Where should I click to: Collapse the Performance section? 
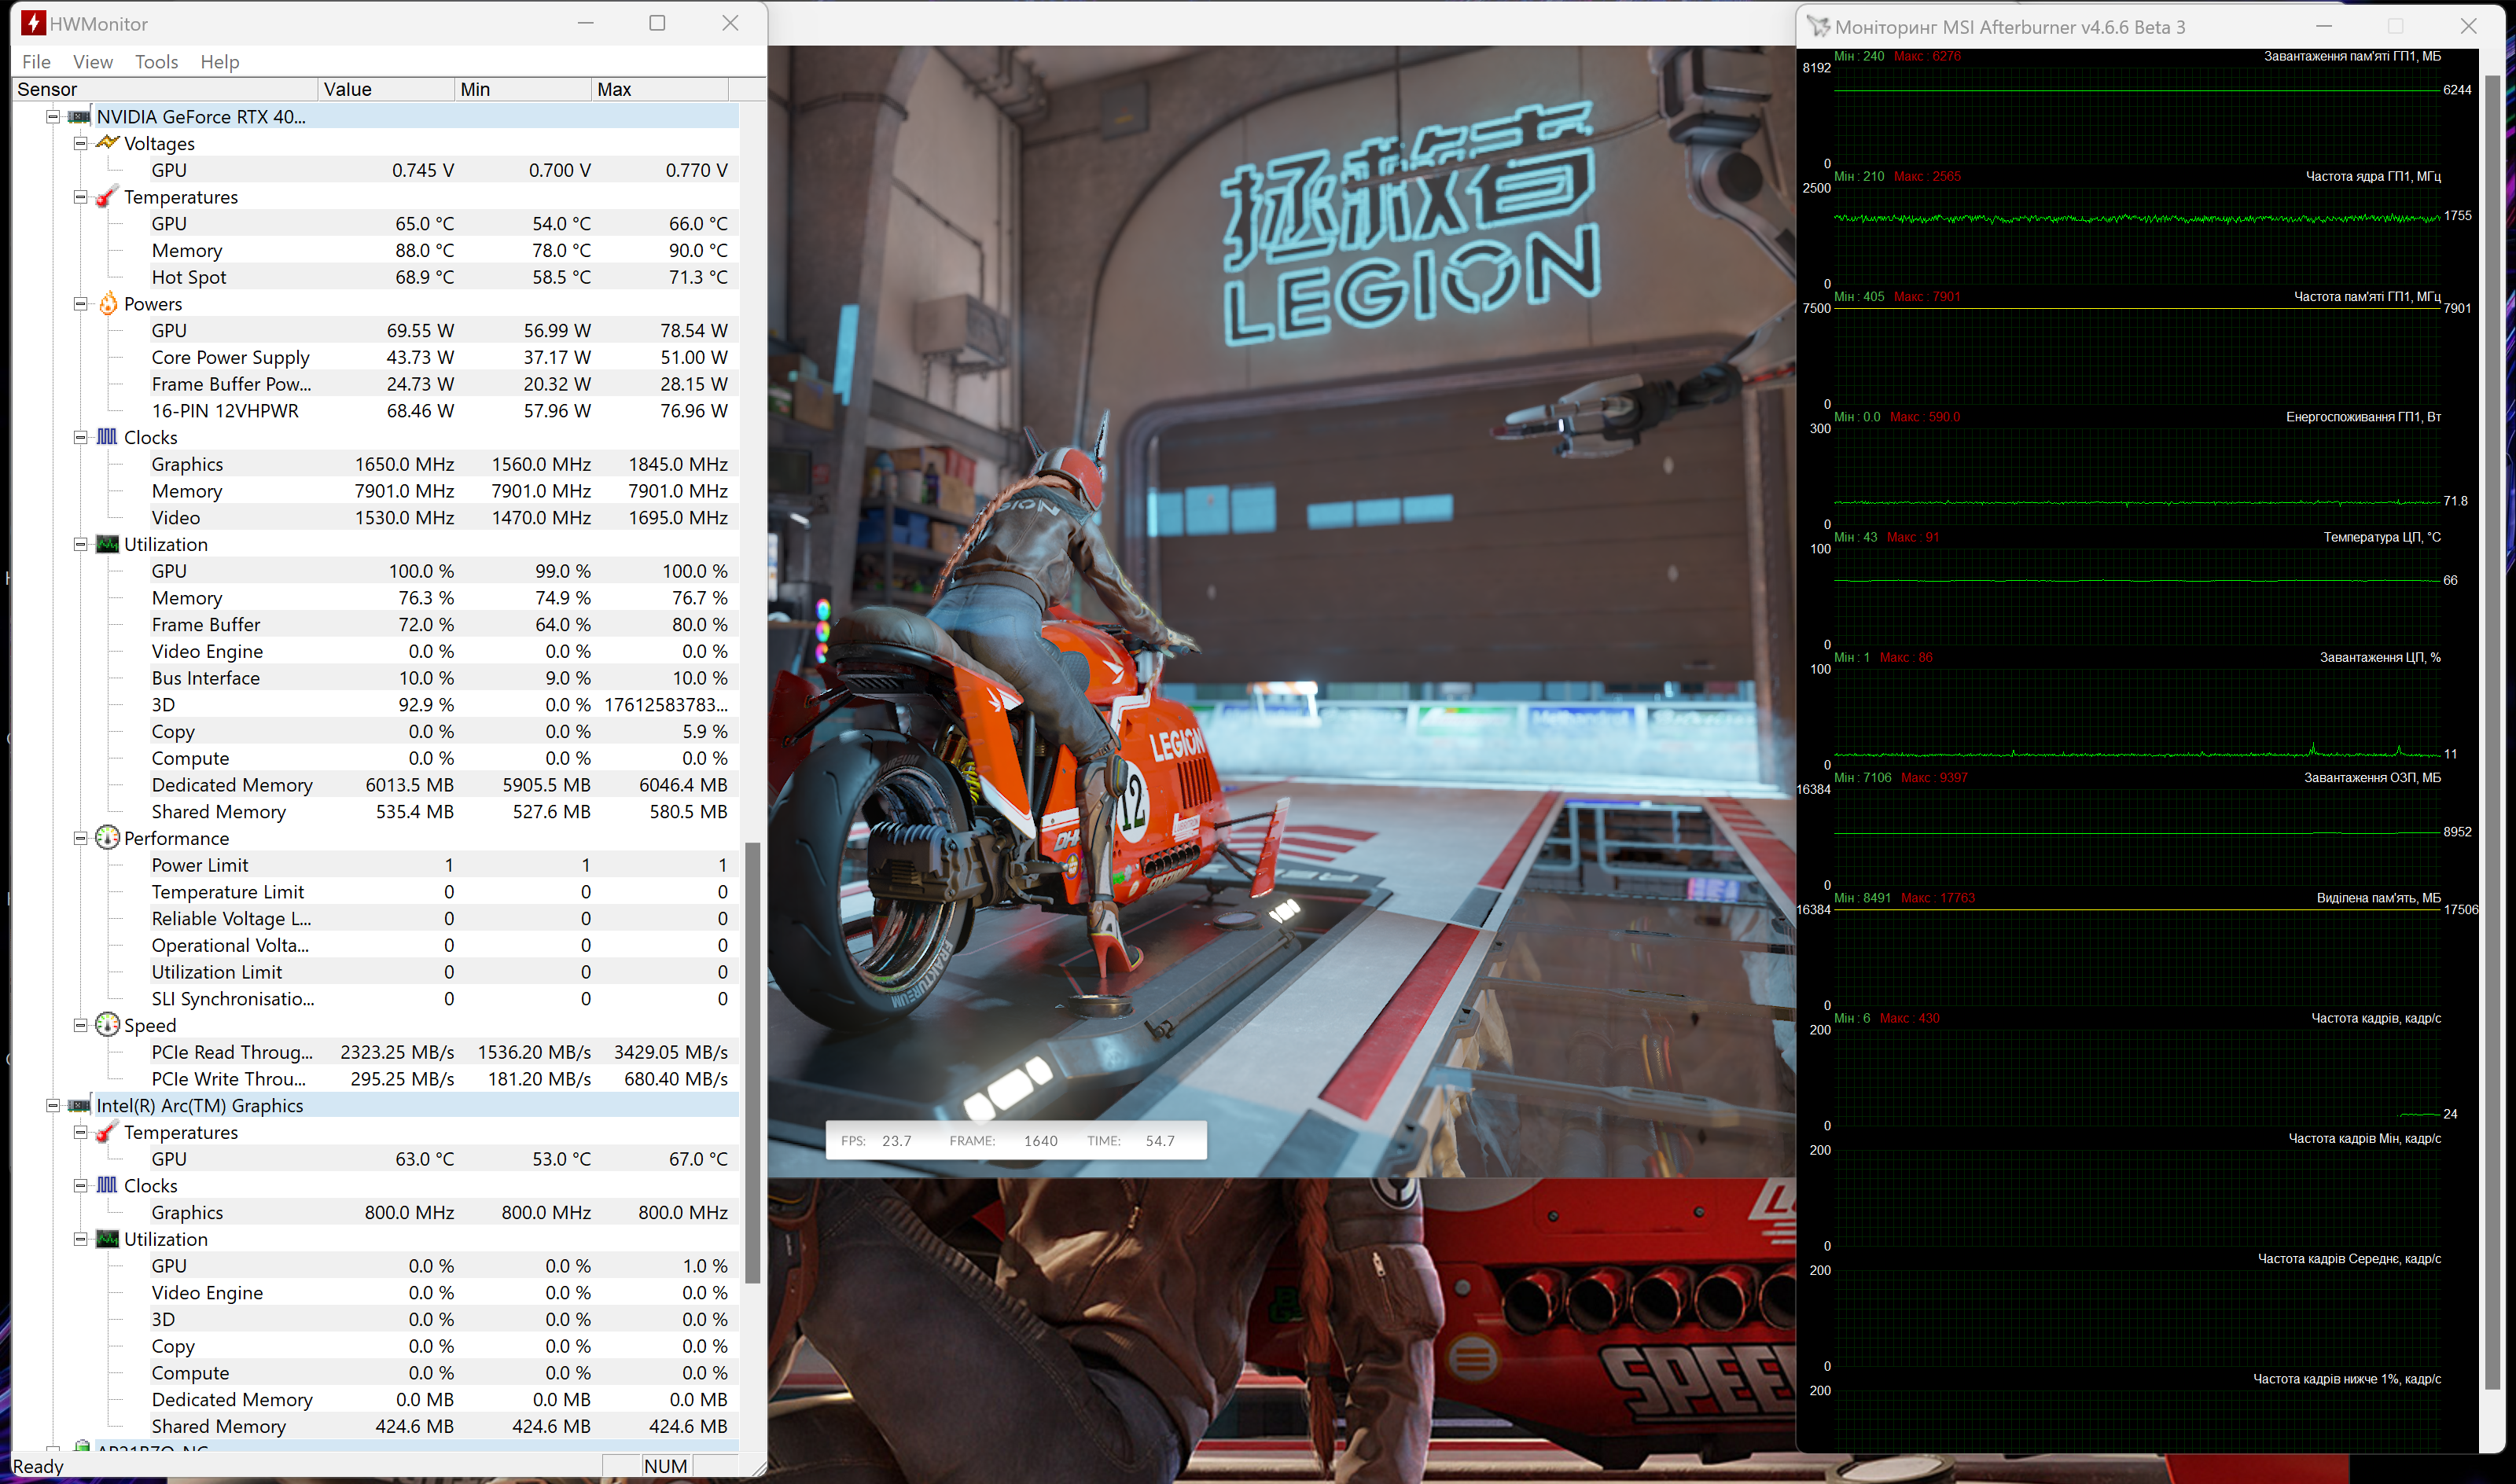[x=81, y=838]
